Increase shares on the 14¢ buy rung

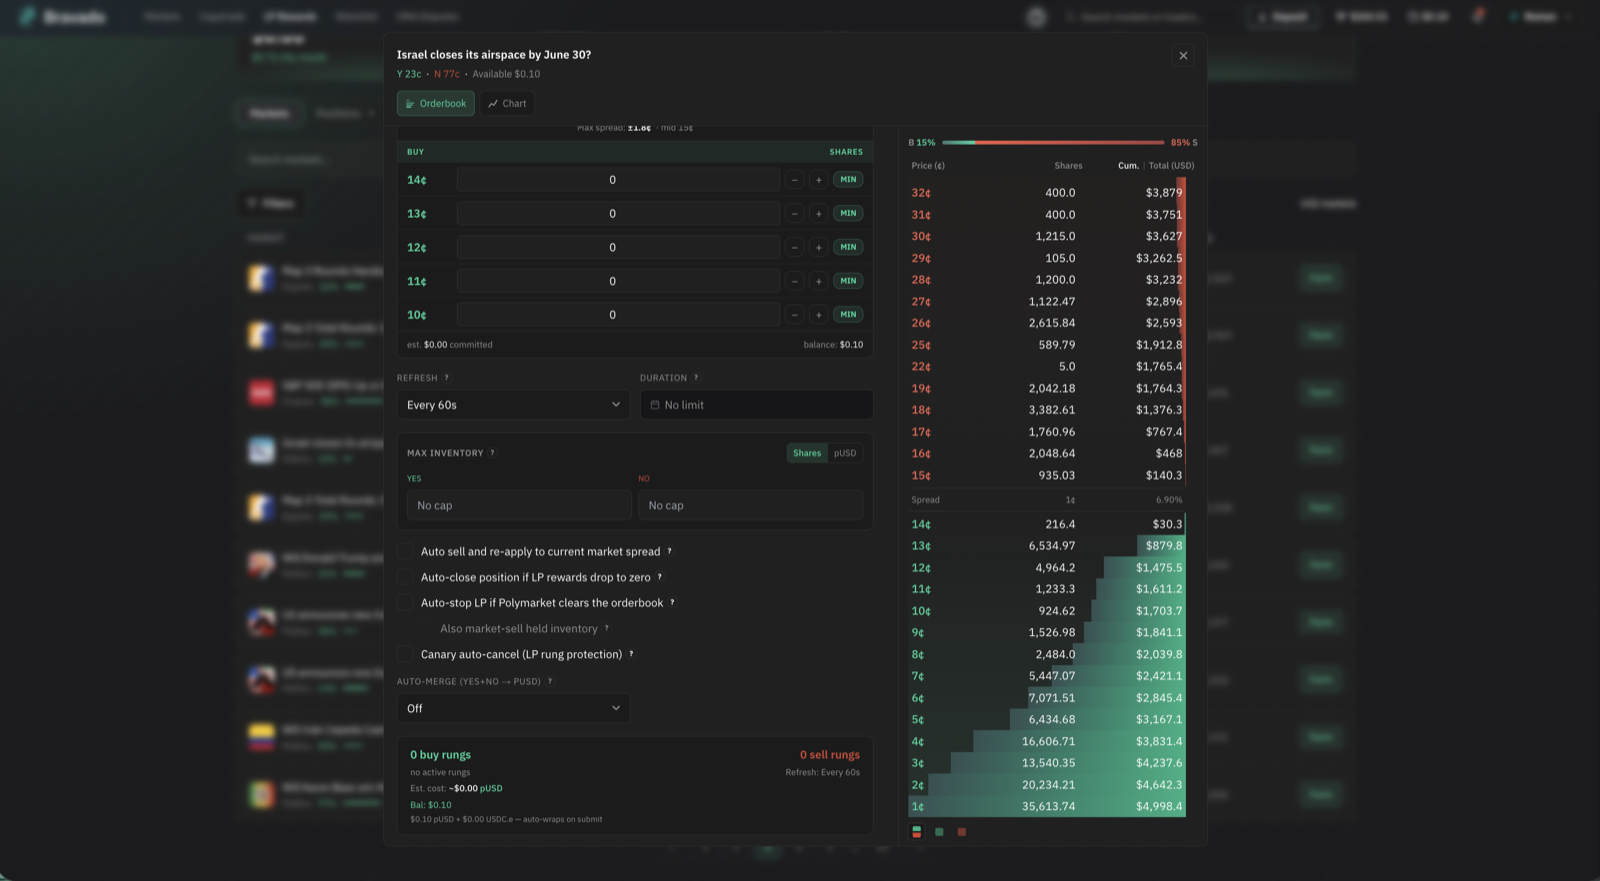(819, 180)
